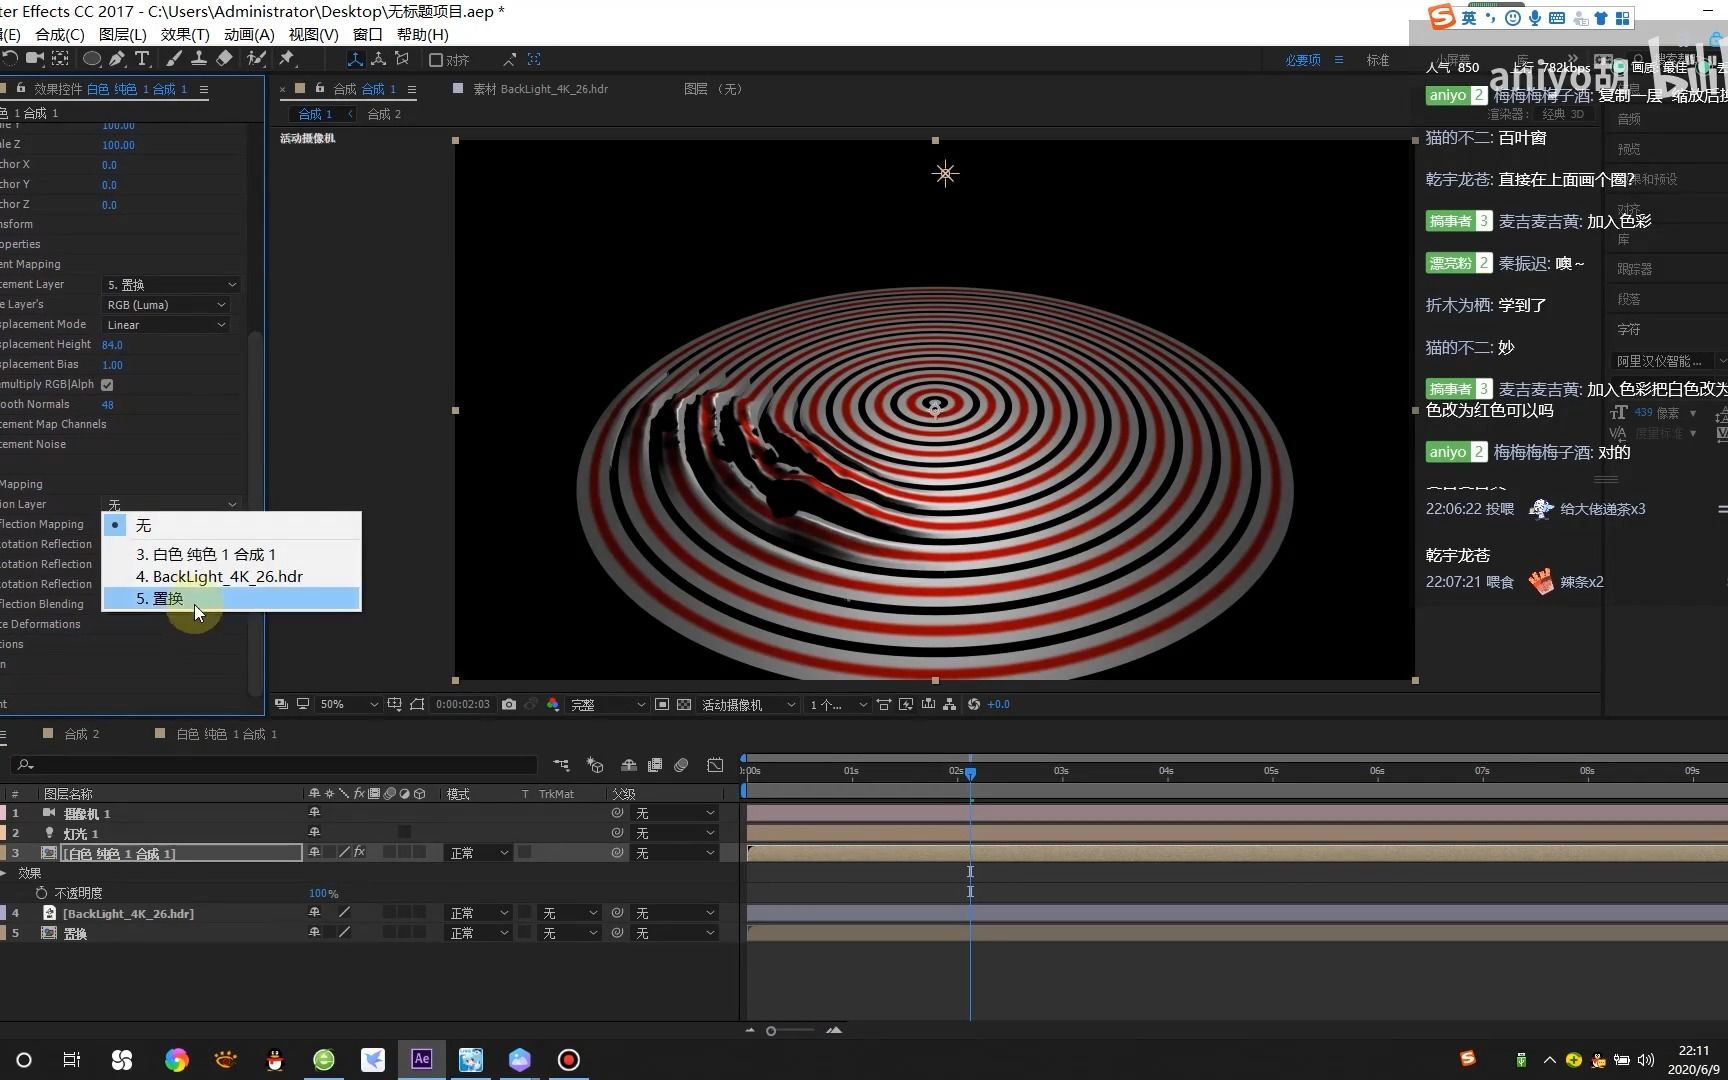This screenshot has height=1080, width=1728.
Task: Open the Adobe After Effects taskbar icon
Action: (x=421, y=1059)
